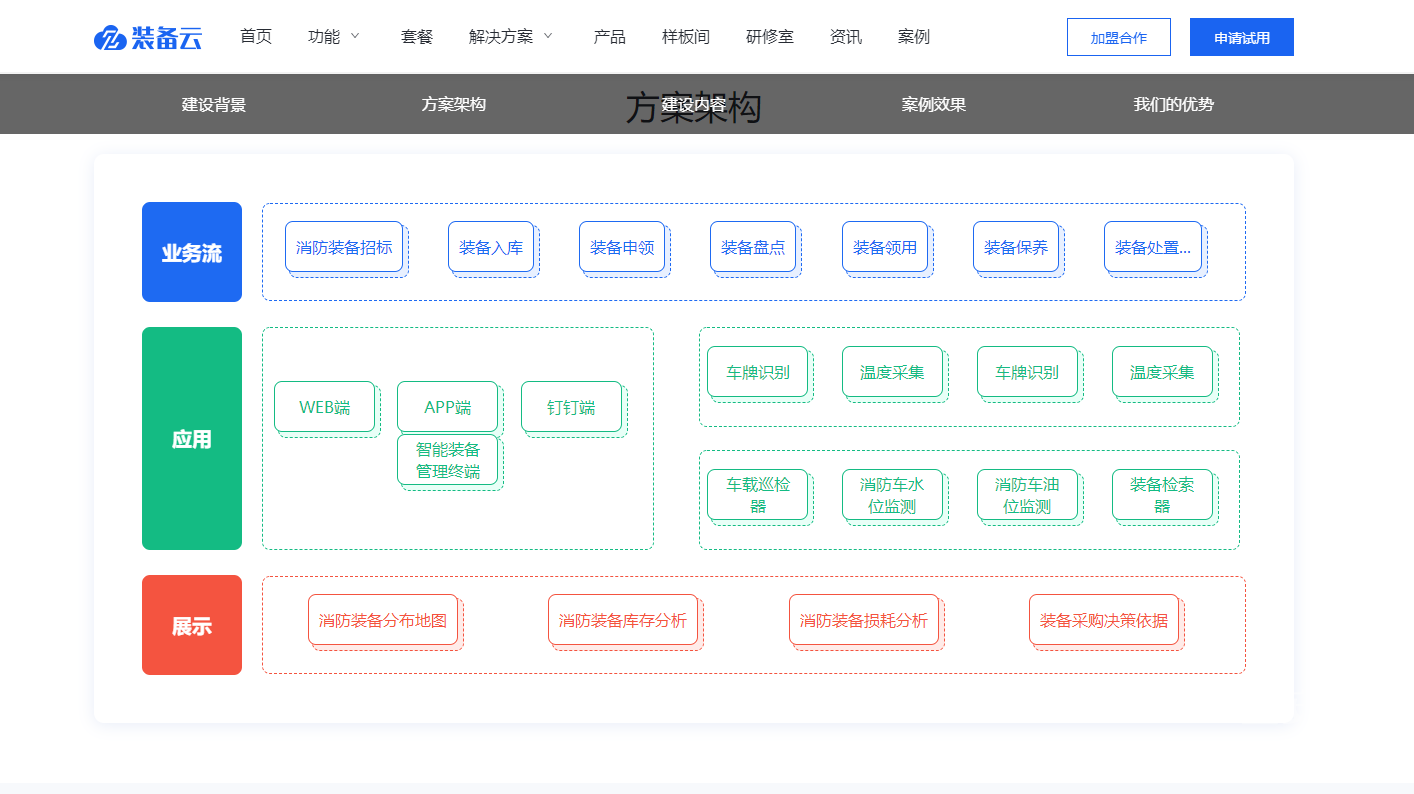Switch to the 案例效果 tab
1414x794 pixels.
pyautogui.click(x=934, y=104)
